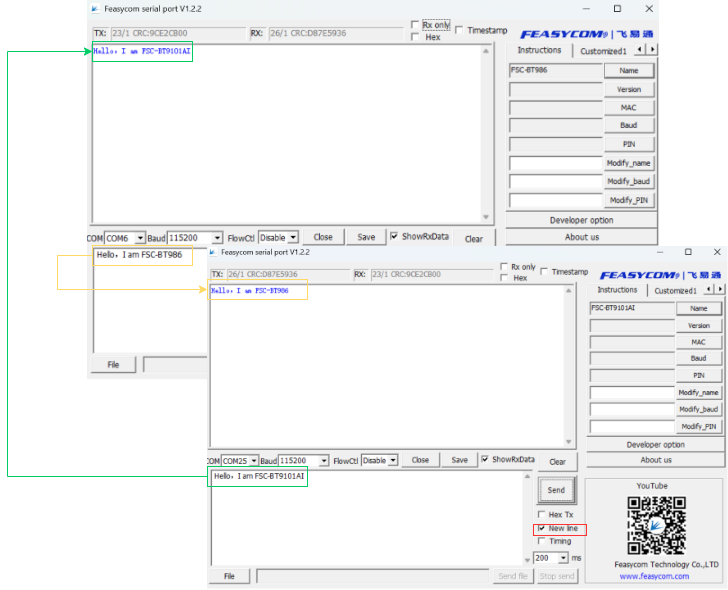Image resolution: width=728 pixels, height=590 pixels.
Task: Click the Feasycom app icon in back window title bar
Action: tap(95, 9)
